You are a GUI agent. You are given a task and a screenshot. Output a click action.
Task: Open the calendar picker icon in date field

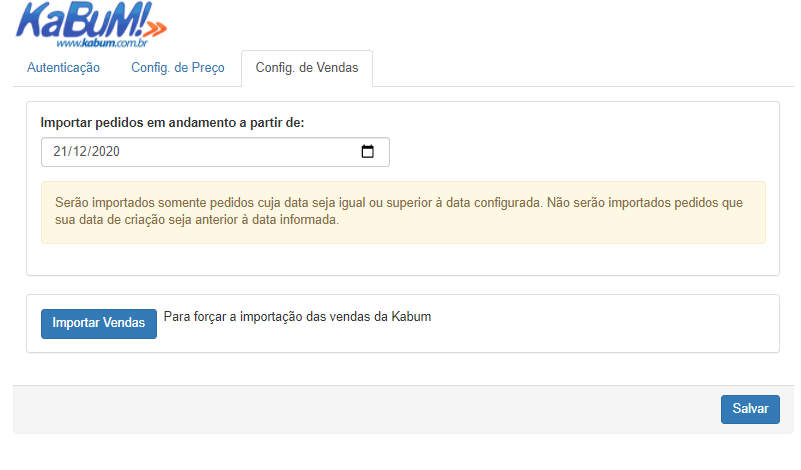click(367, 151)
